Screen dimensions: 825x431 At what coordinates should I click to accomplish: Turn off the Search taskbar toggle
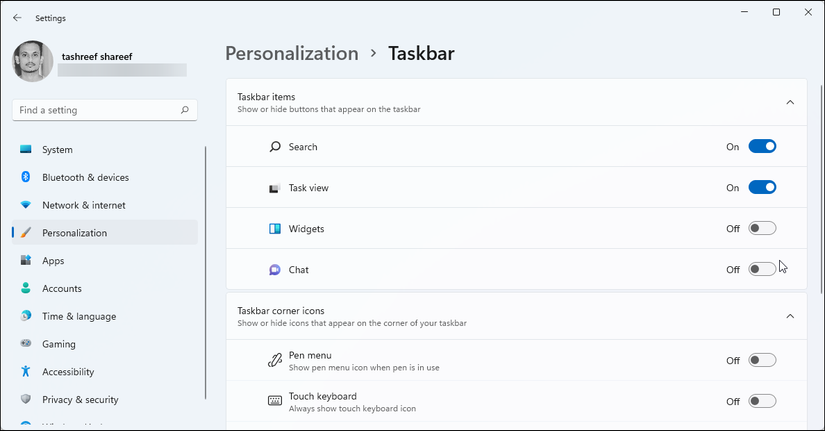762,147
